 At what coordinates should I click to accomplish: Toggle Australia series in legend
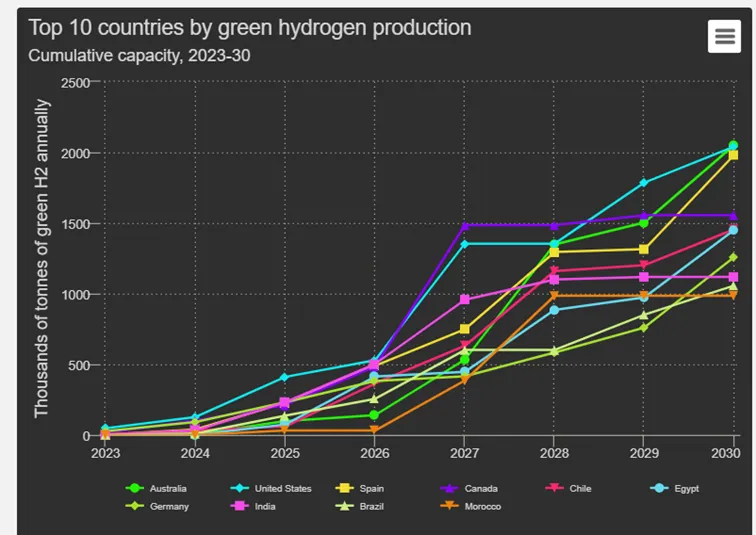tap(156, 488)
